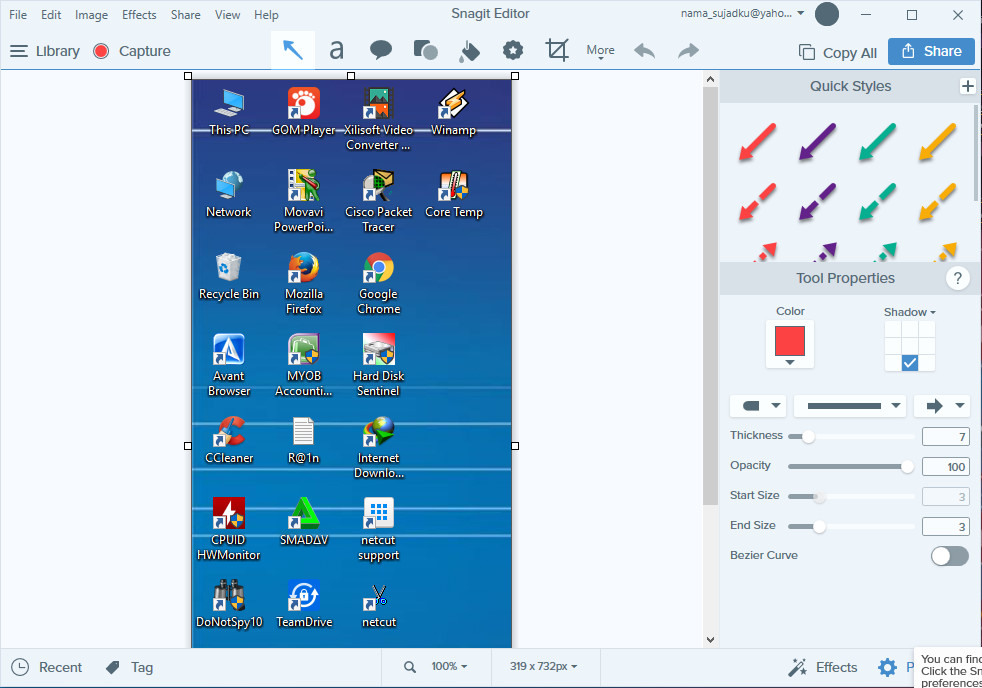982x688 pixels.
Task: Click the Thickness slider
Action: [x=850, y=436]
